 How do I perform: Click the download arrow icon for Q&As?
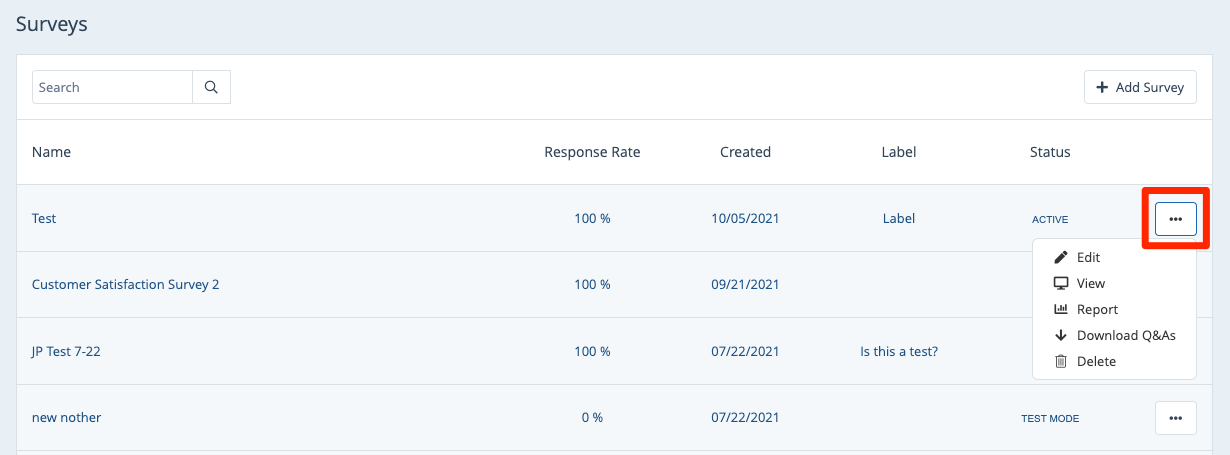pos(1061,335)
